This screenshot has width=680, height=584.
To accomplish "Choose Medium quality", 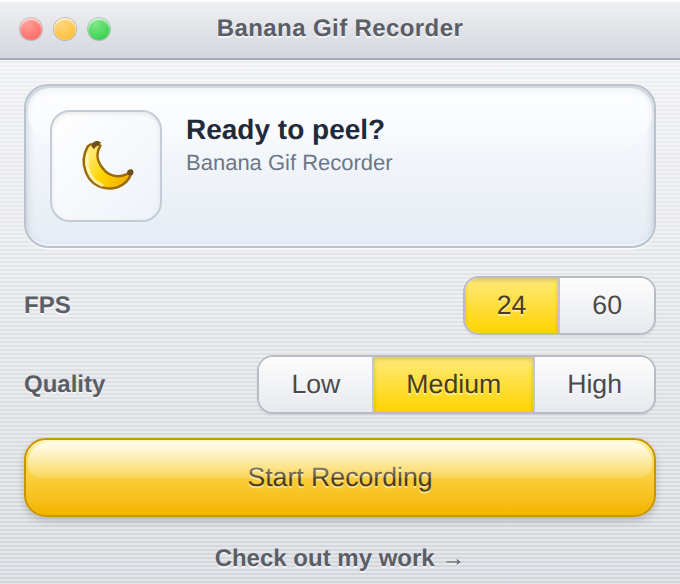I will [454, 384].
